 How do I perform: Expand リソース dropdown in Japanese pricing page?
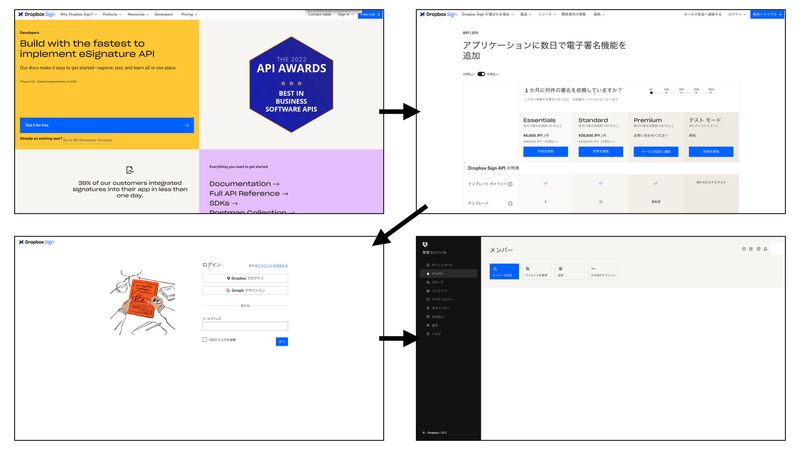tap(546, 14)
